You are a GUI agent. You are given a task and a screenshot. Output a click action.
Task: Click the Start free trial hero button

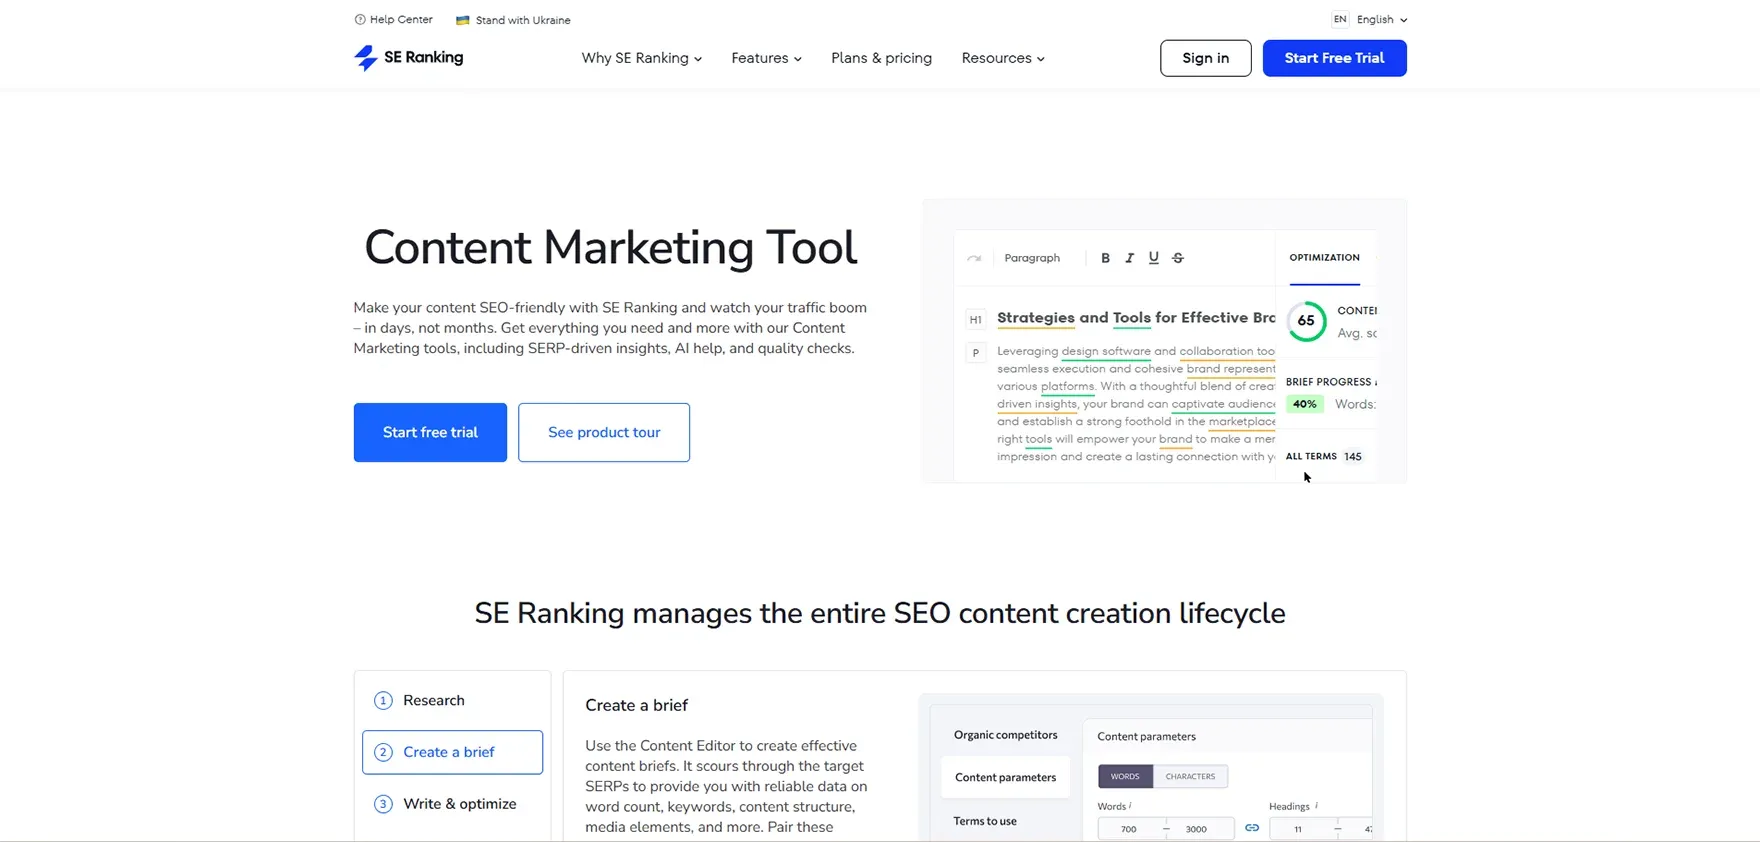point(430,432)
